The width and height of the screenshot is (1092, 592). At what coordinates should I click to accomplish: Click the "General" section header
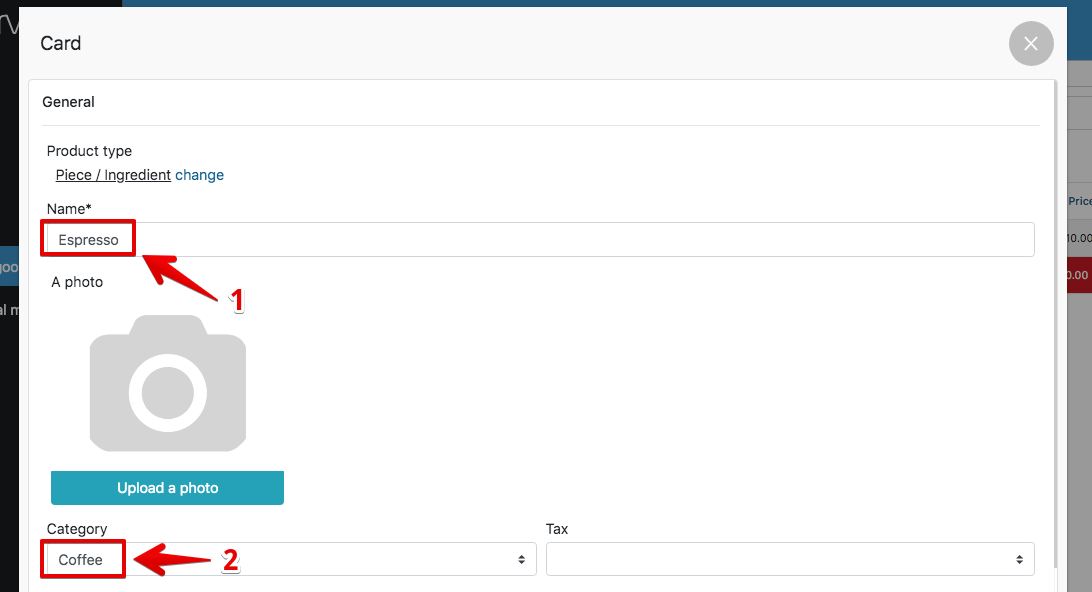pos(69,102)
